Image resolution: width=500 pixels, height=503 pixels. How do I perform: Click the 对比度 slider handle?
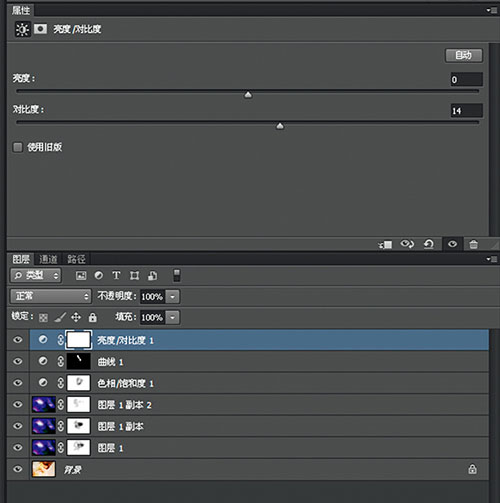point(280,126)
